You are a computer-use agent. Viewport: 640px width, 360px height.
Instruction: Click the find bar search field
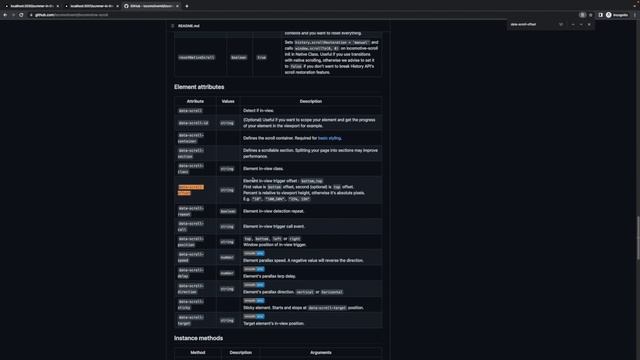(x=533, y=24)
